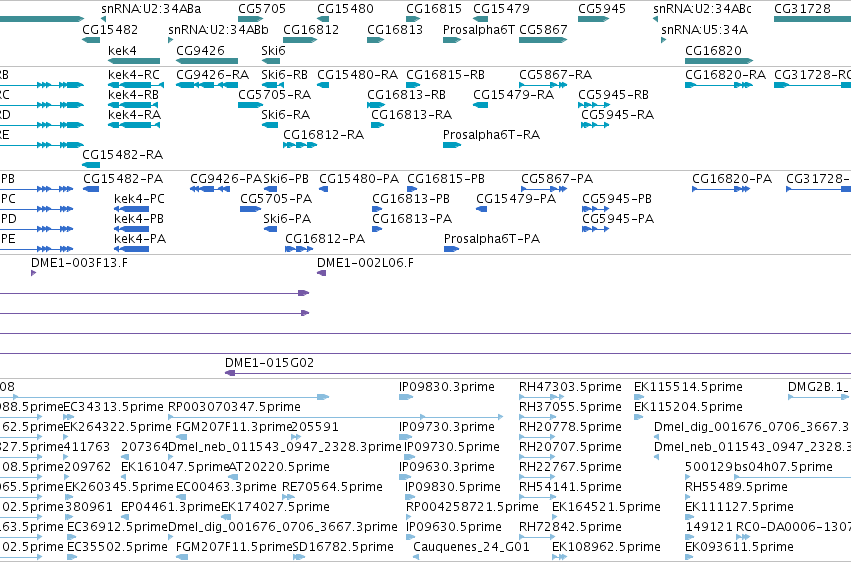Viewport: 851px width, 562px height.
Task: Click the CG15482 gene label
Action: point(110,29)
